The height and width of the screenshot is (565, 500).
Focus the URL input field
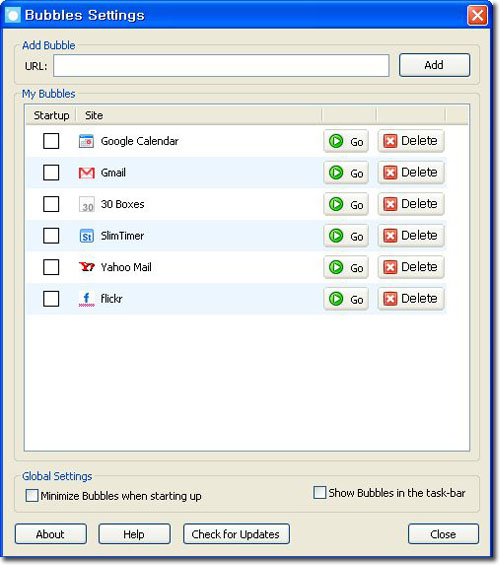pos(221,66)
